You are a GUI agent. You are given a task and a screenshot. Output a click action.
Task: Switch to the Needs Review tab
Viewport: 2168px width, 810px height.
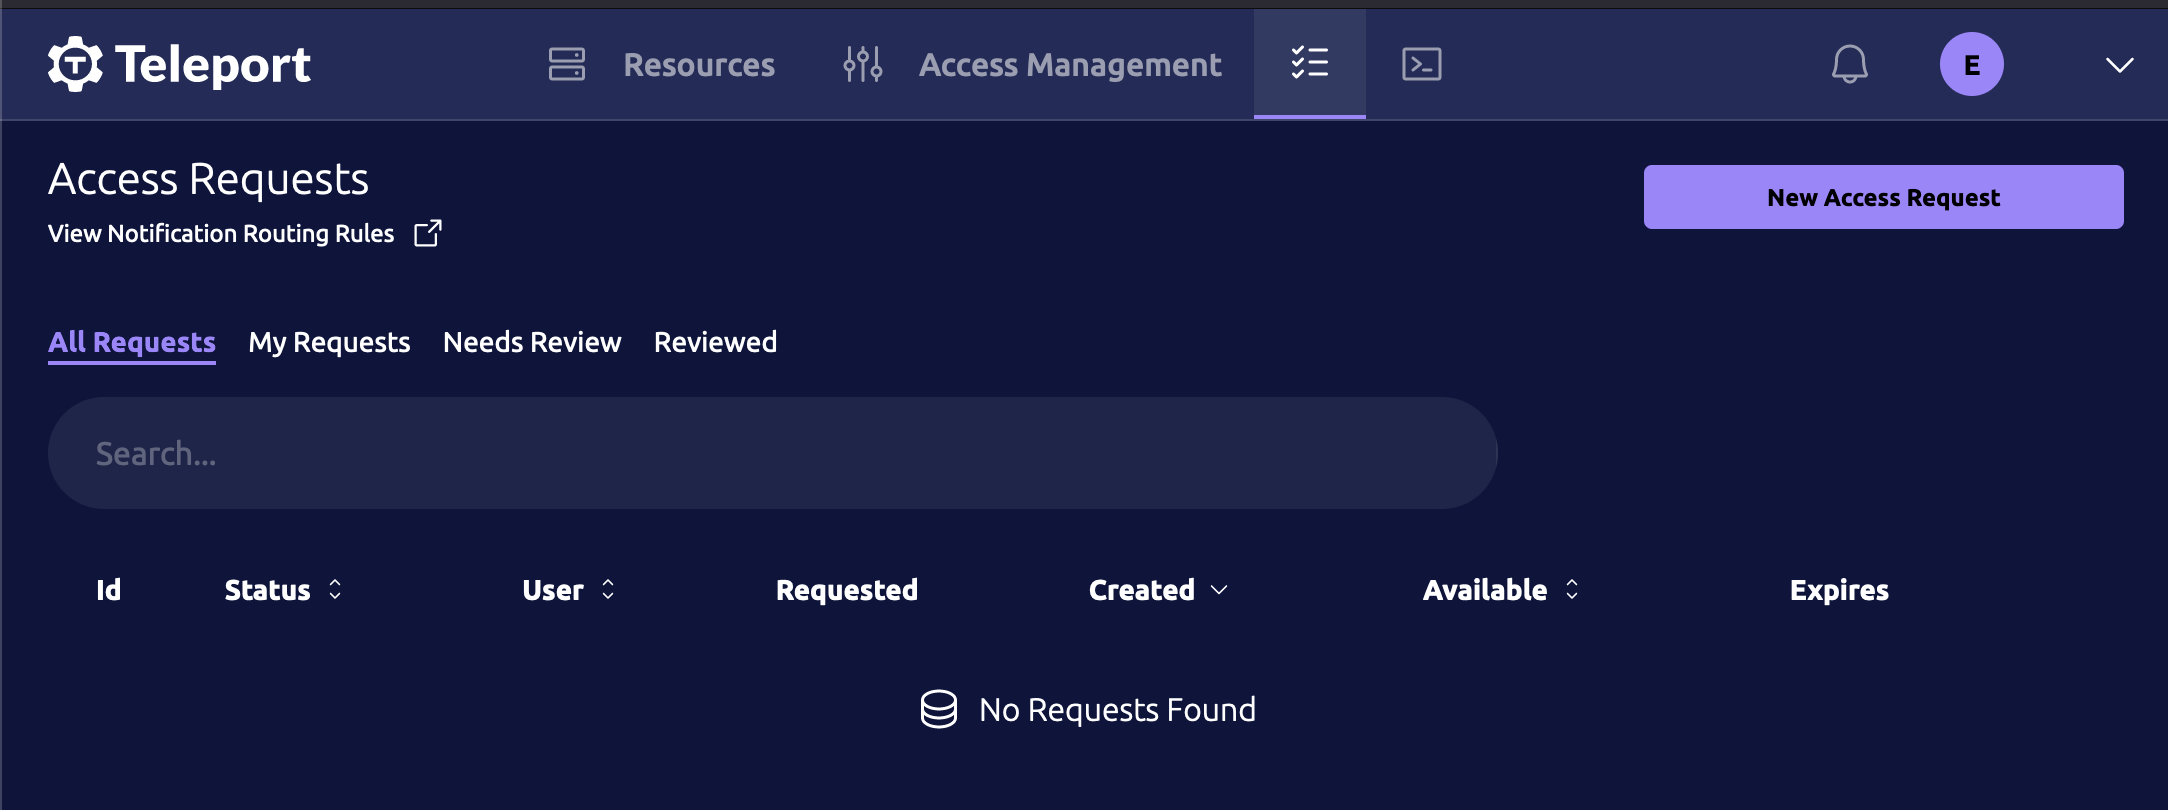pos(532,342)
